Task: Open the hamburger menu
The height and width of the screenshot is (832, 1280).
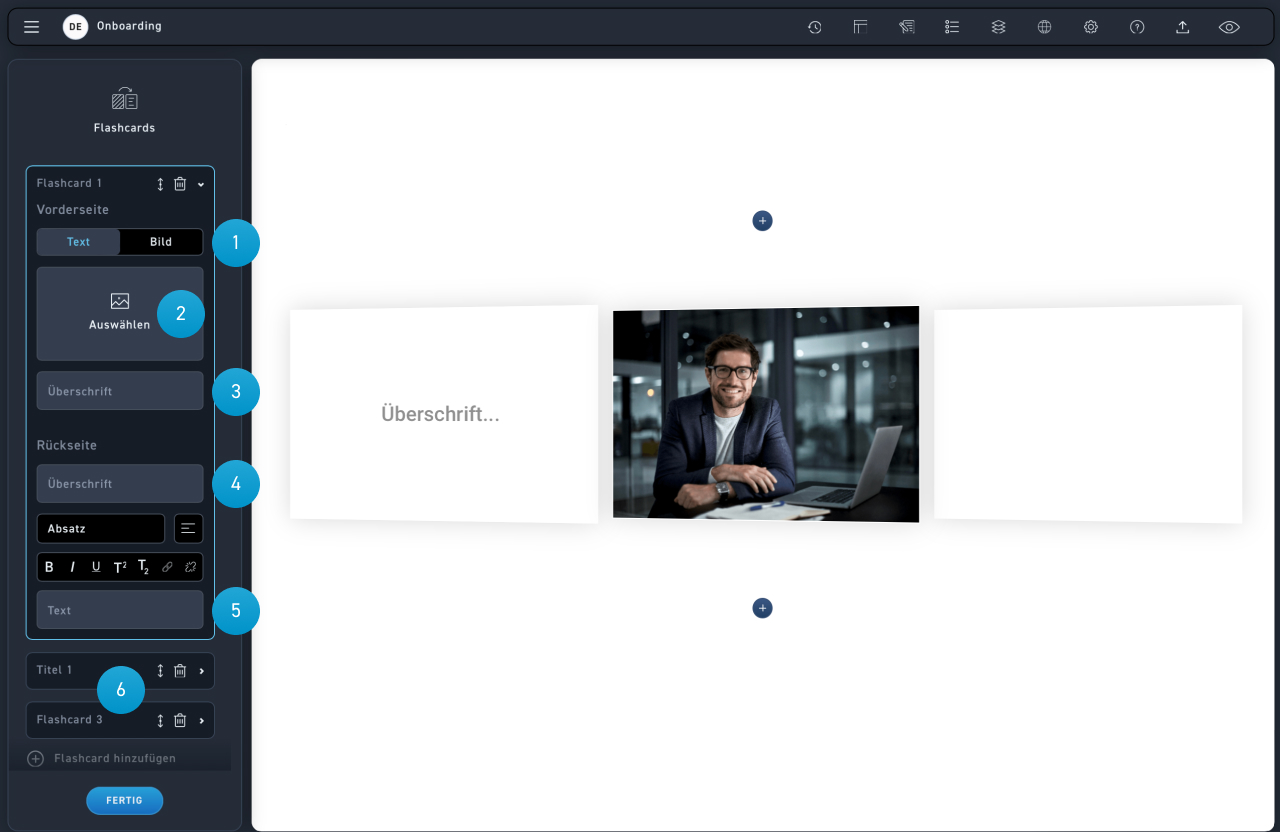Action: 31,27
